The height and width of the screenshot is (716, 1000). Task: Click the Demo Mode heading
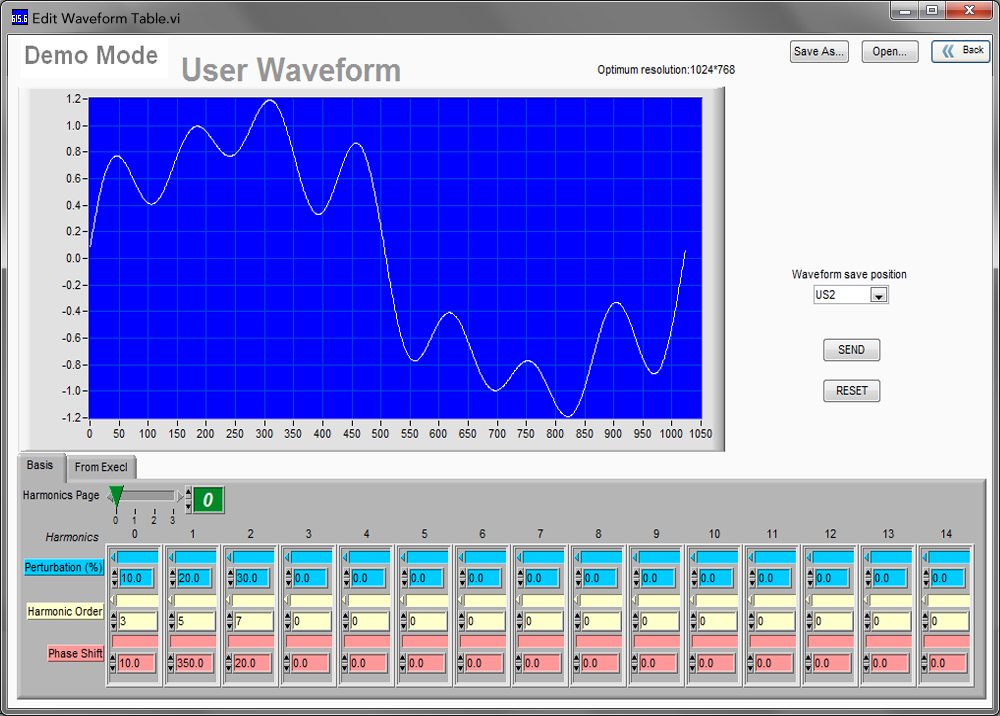91,55
